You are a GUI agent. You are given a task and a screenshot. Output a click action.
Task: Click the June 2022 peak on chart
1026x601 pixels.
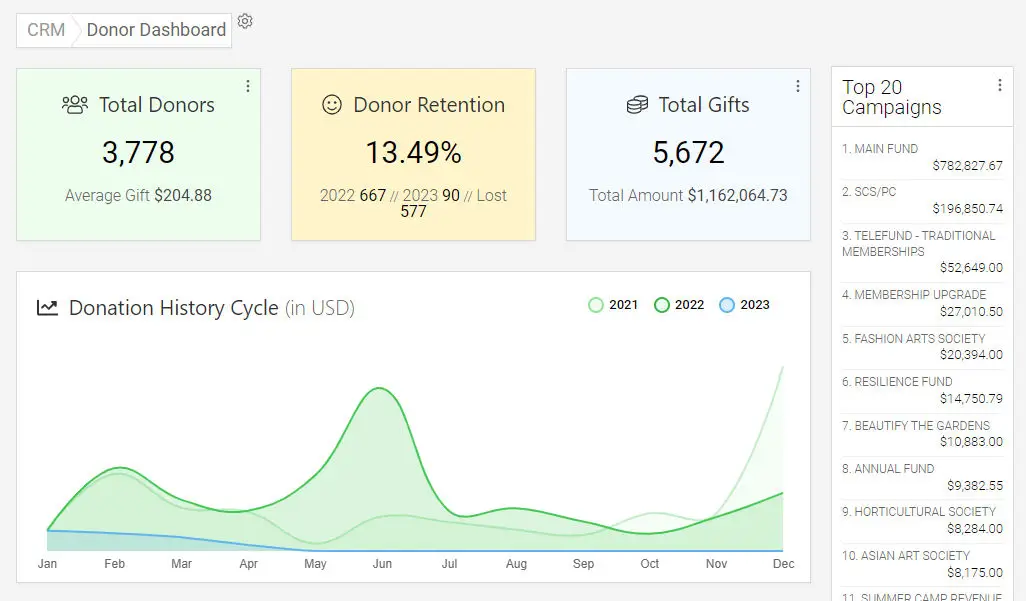380,388
